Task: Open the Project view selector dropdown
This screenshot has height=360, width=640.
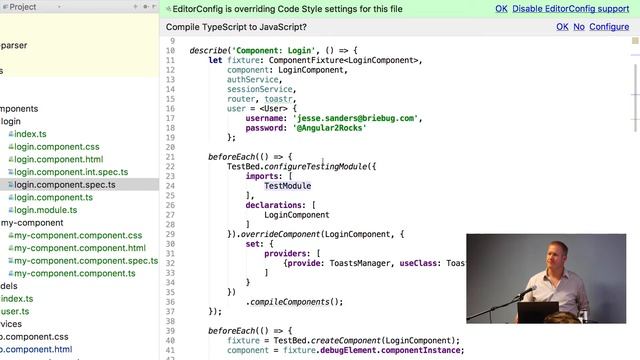Action: [x=59, y=7]
